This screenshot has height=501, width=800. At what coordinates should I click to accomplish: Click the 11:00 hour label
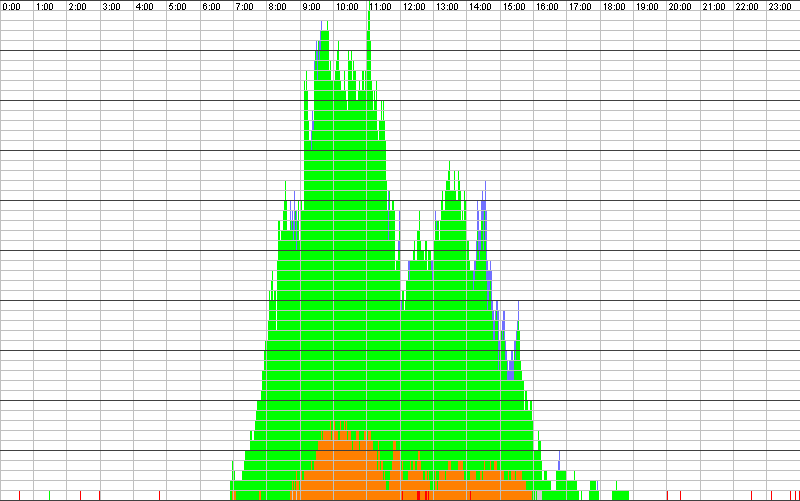click(x=380, y=7)
